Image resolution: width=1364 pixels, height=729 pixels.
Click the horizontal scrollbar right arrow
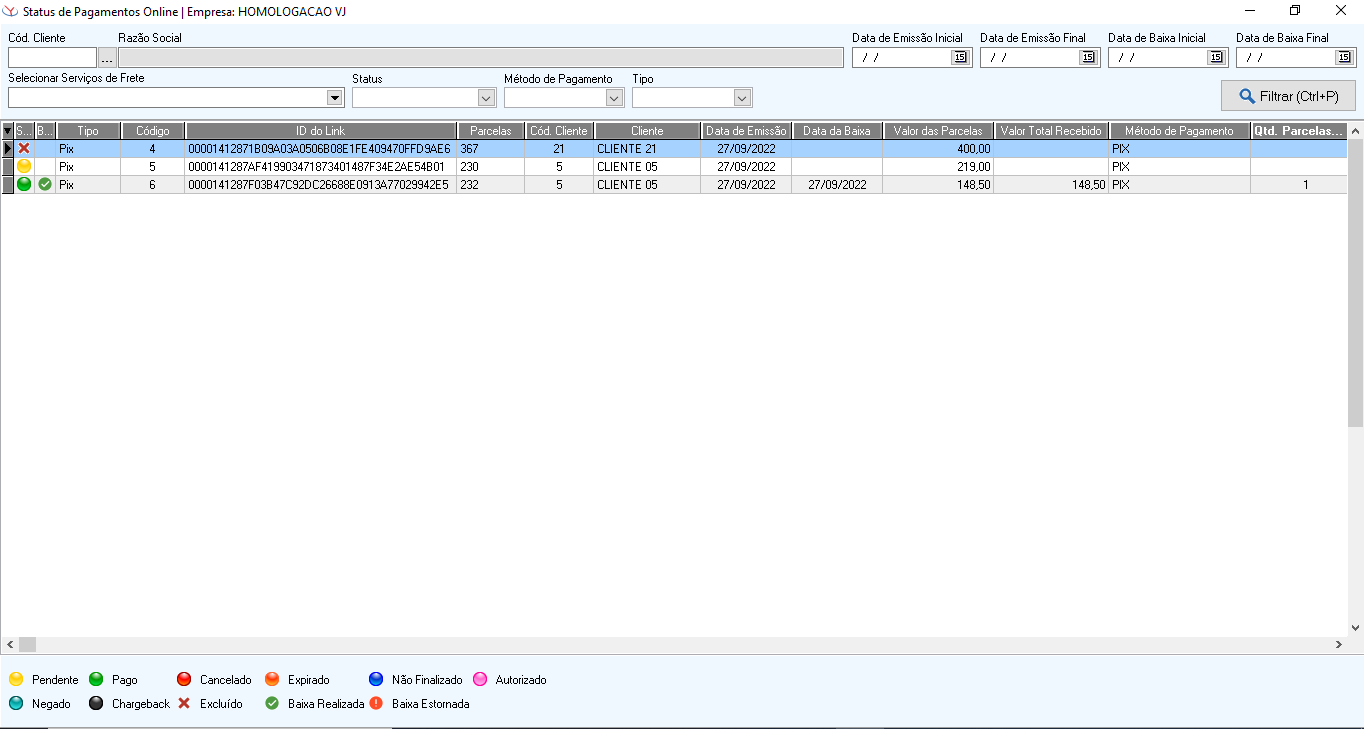[1339, 645]
